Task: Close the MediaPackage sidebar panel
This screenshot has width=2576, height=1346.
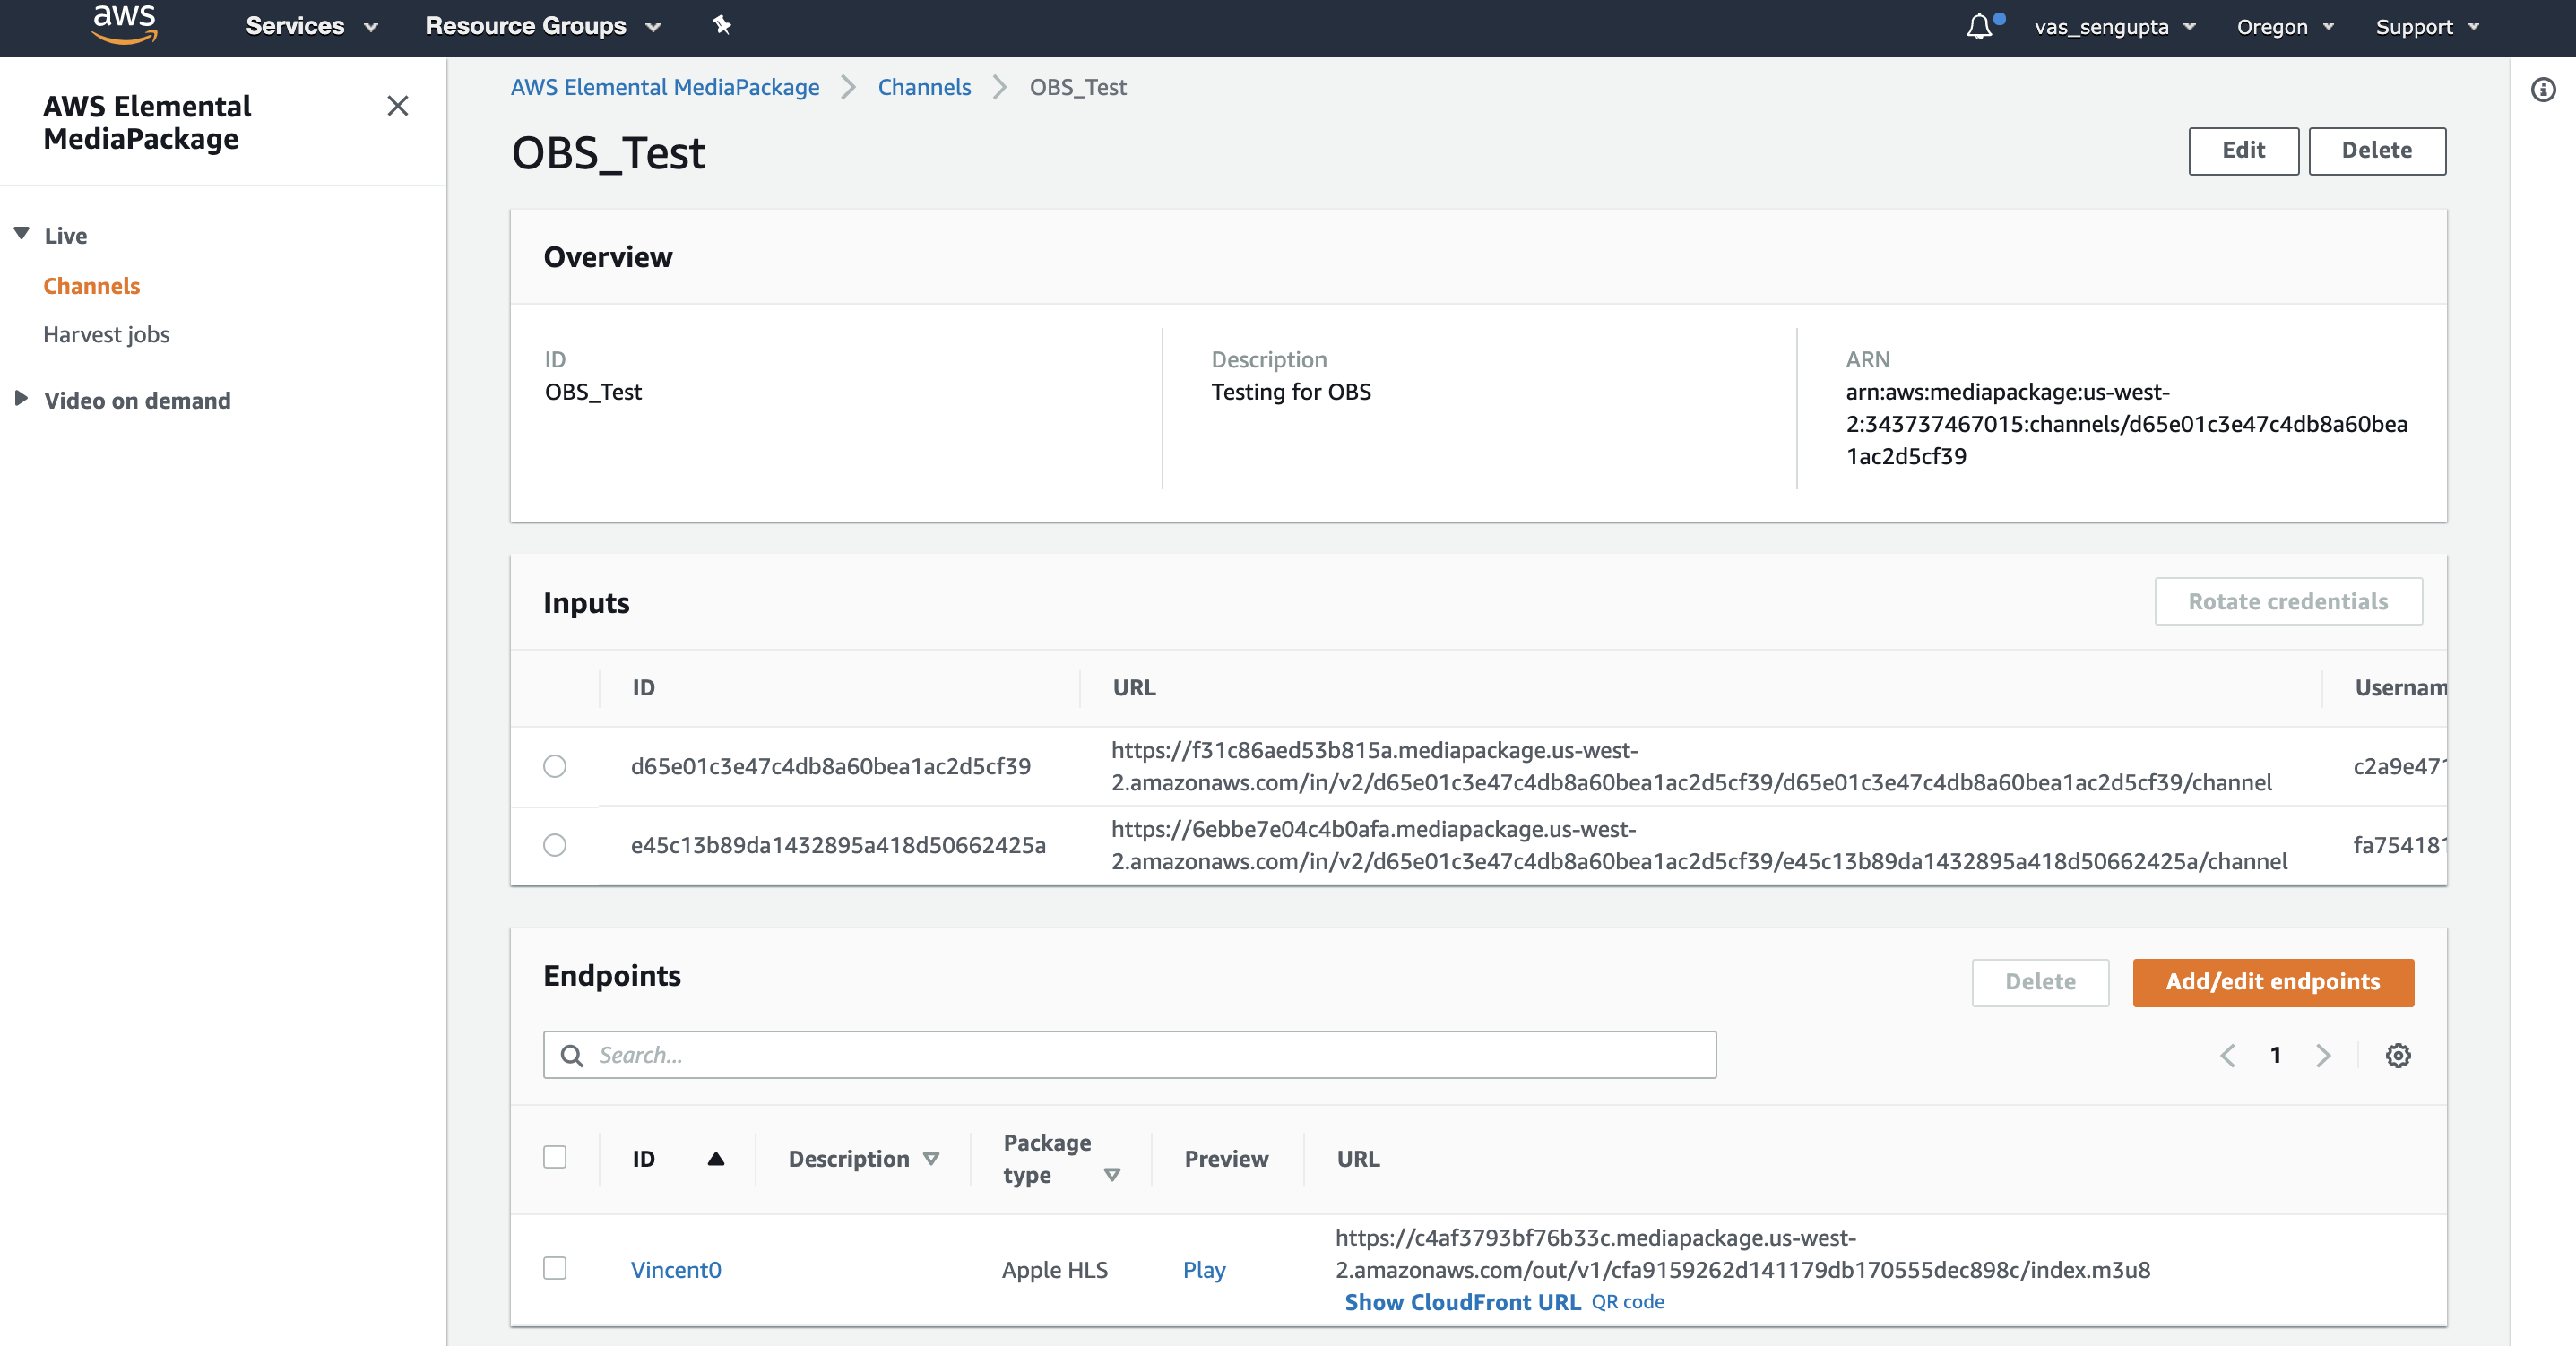Action: 397,106
